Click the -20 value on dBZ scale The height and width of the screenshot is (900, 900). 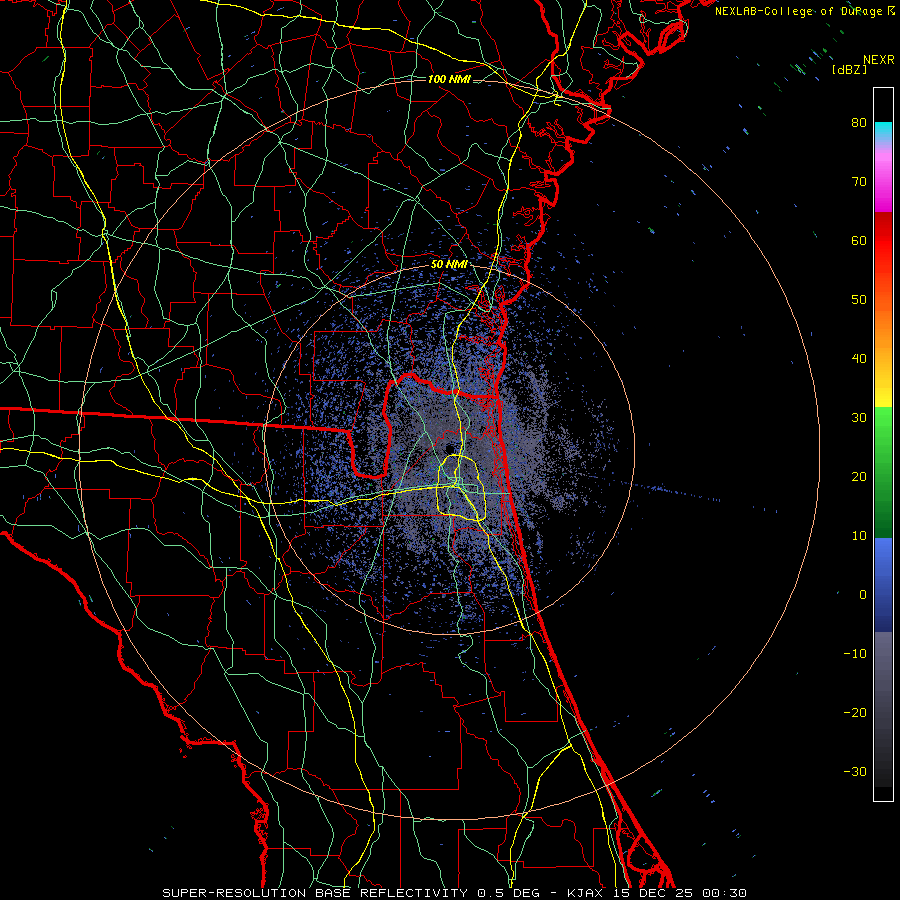pos(855,712)
